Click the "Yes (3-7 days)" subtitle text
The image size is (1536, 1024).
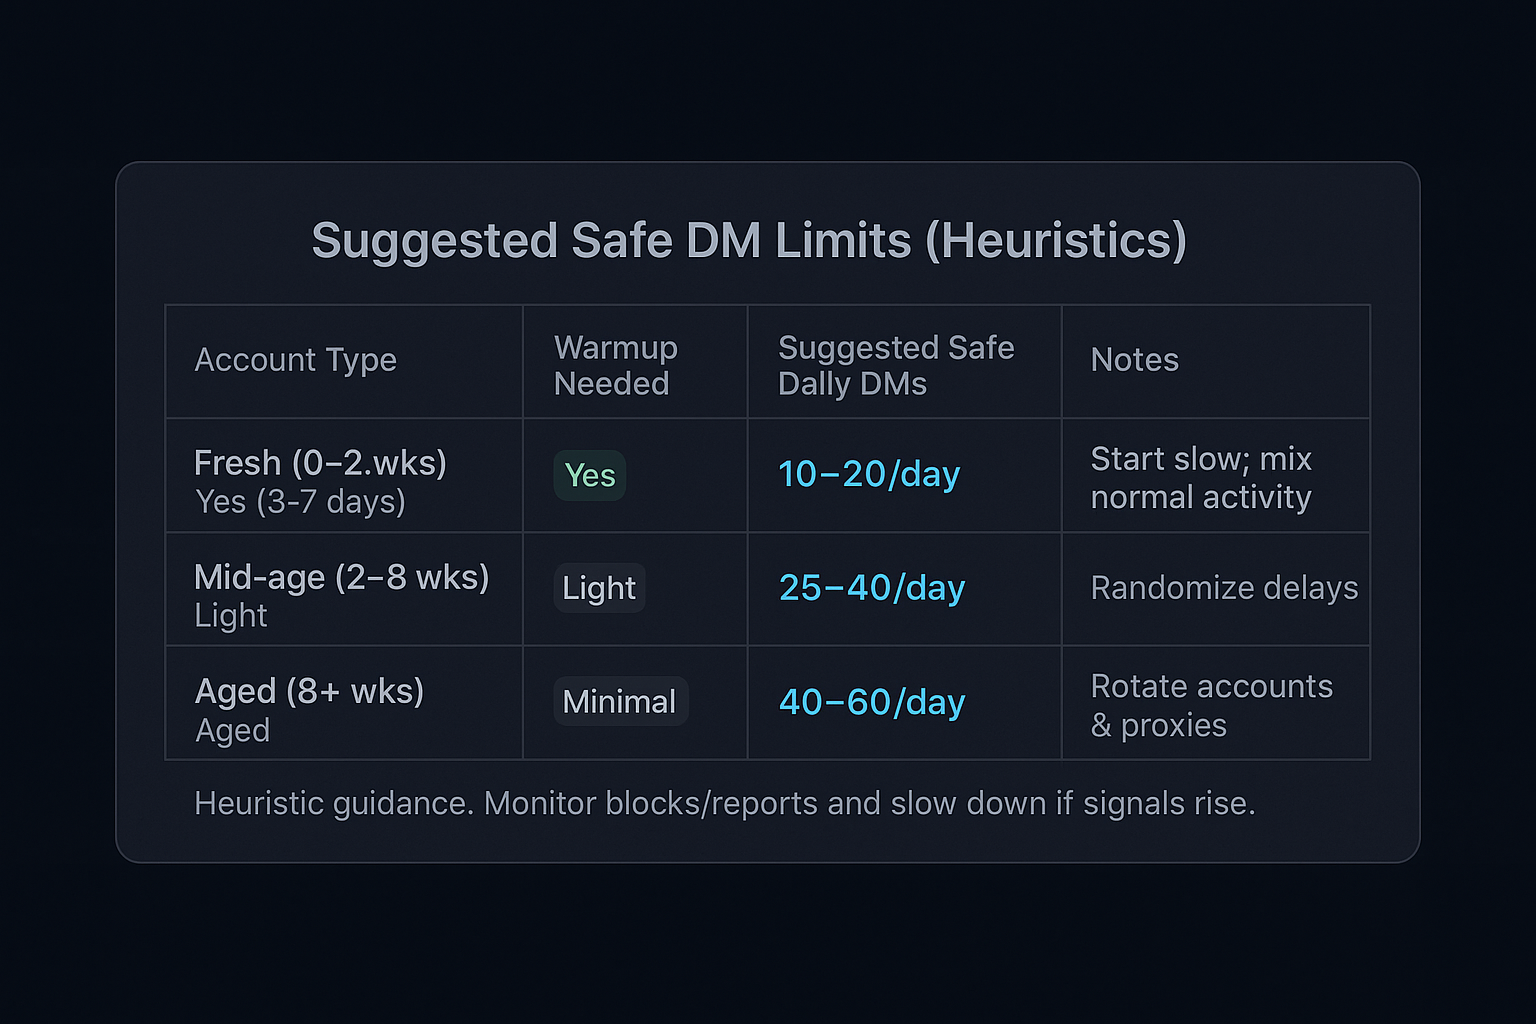(x=300, y=501)
